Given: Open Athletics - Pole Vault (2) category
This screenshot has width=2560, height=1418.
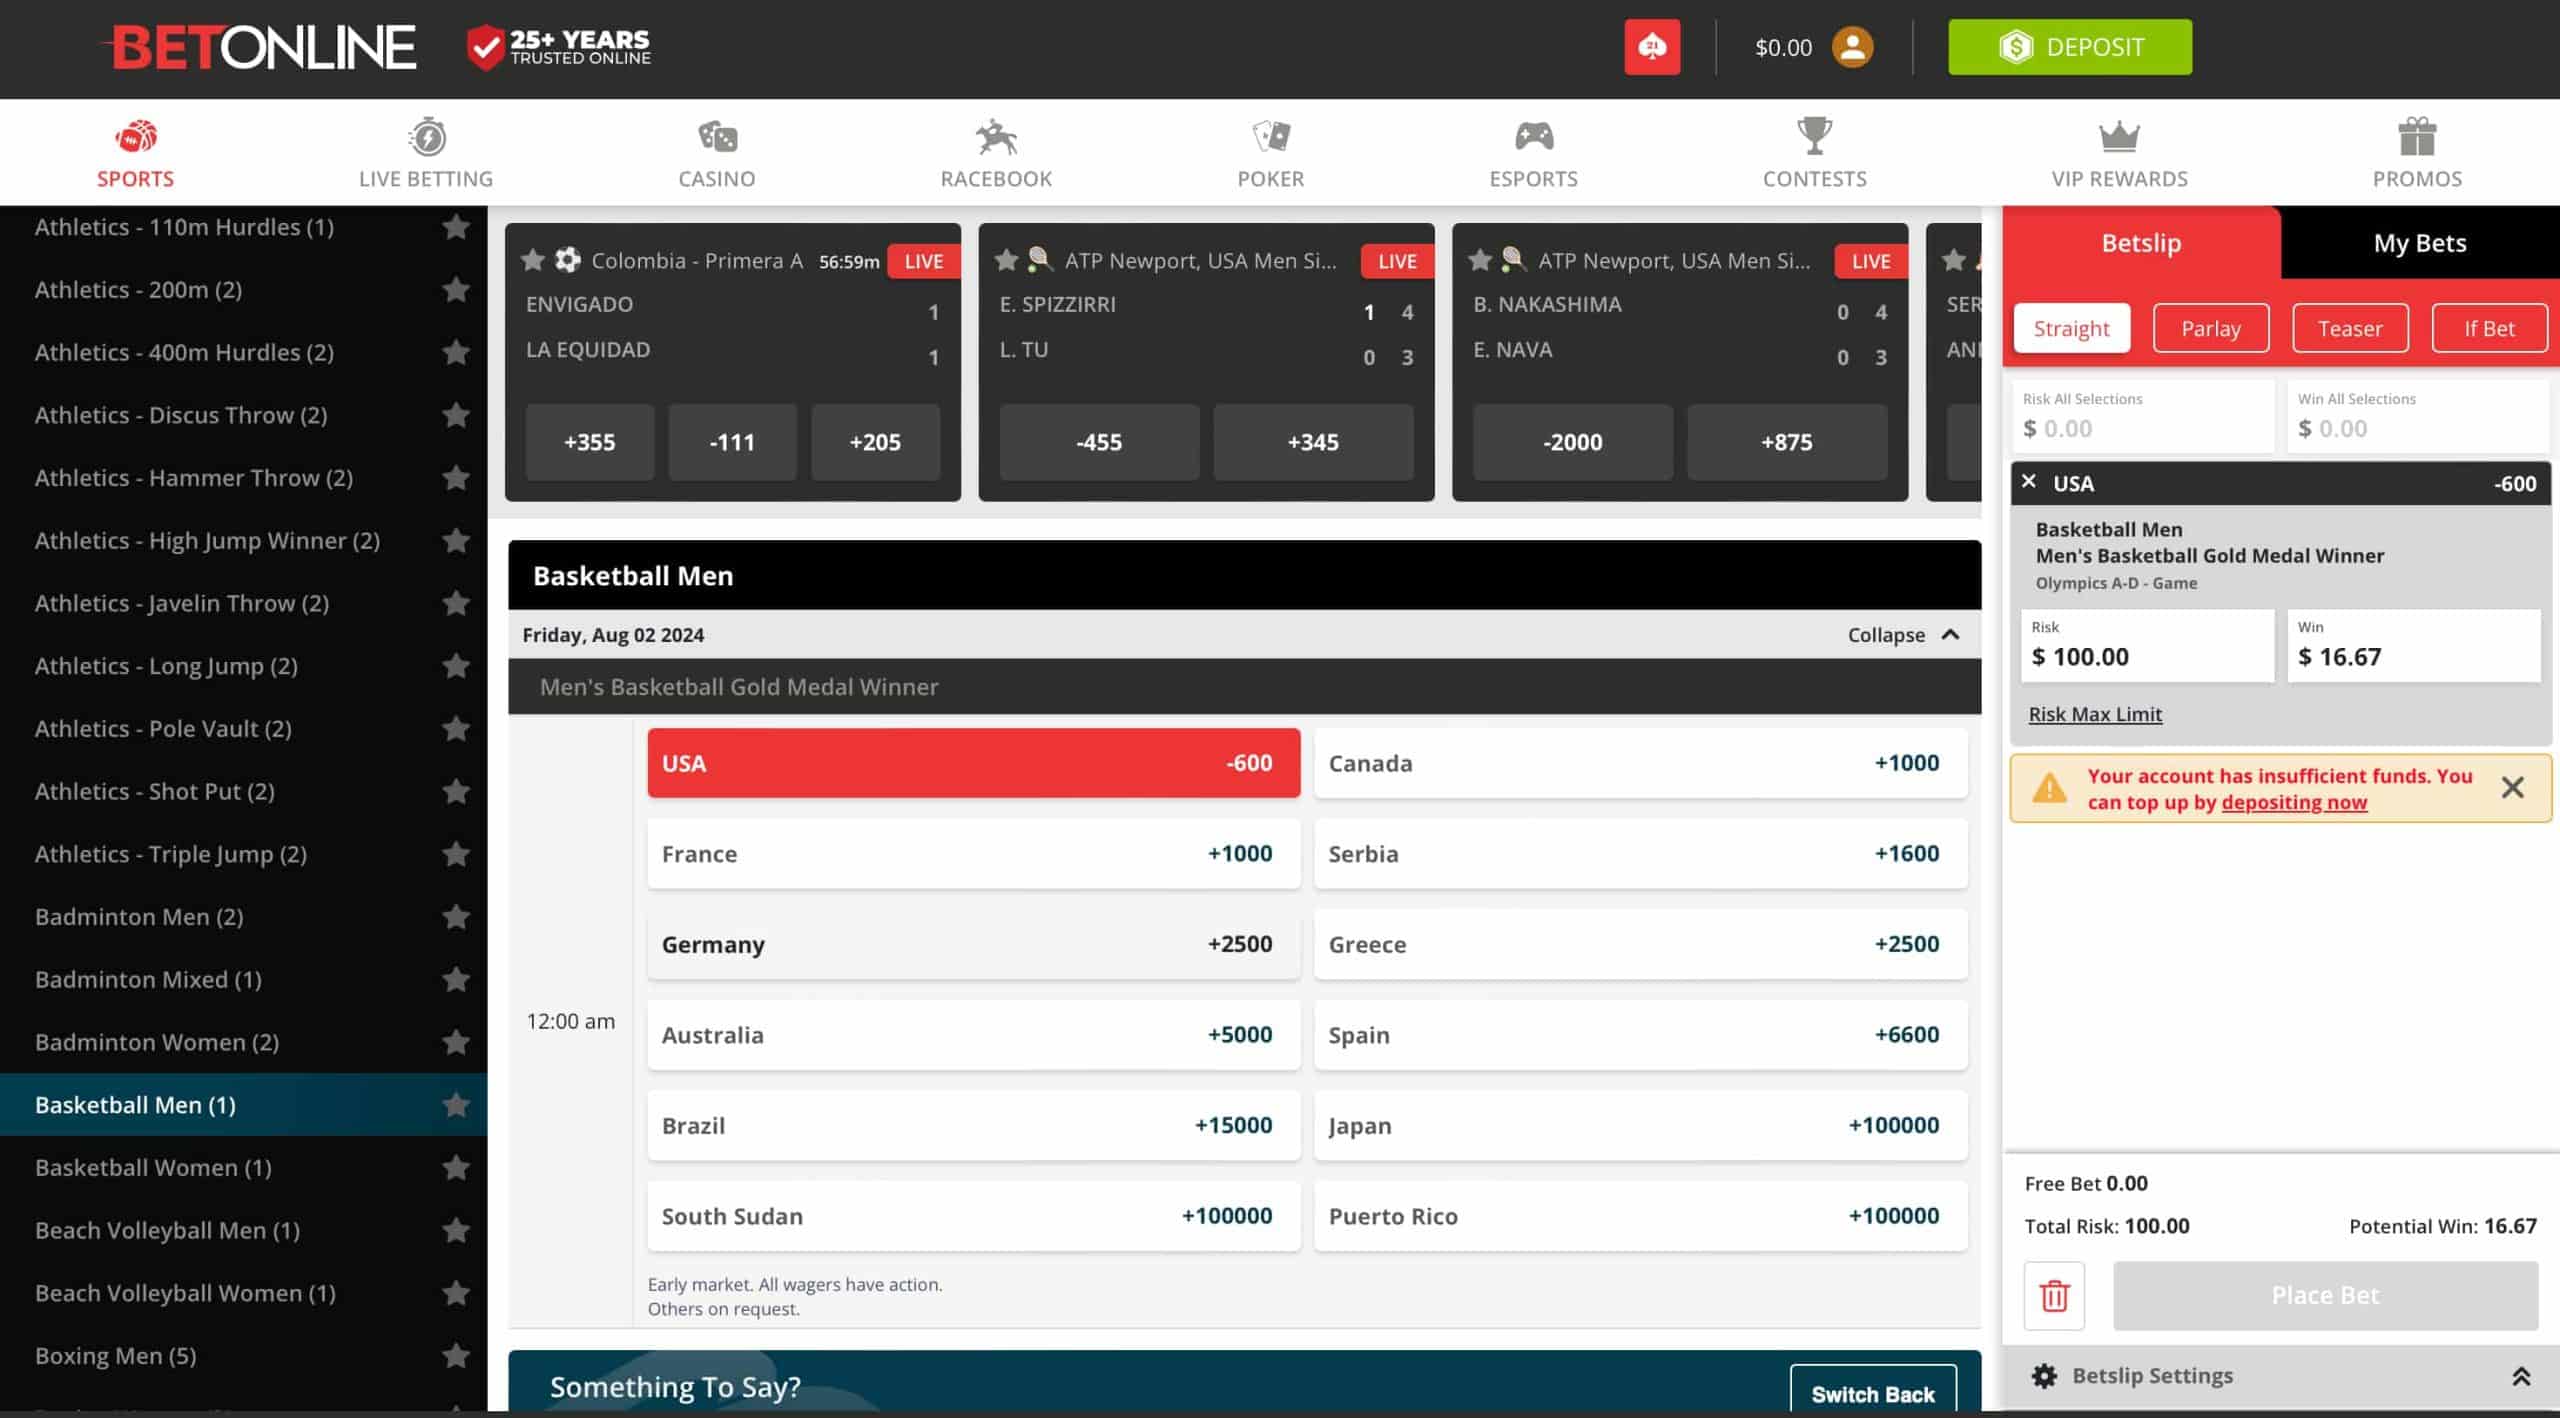Looking at the screenshot, I should pyautogui.click(x=164, y=729).
